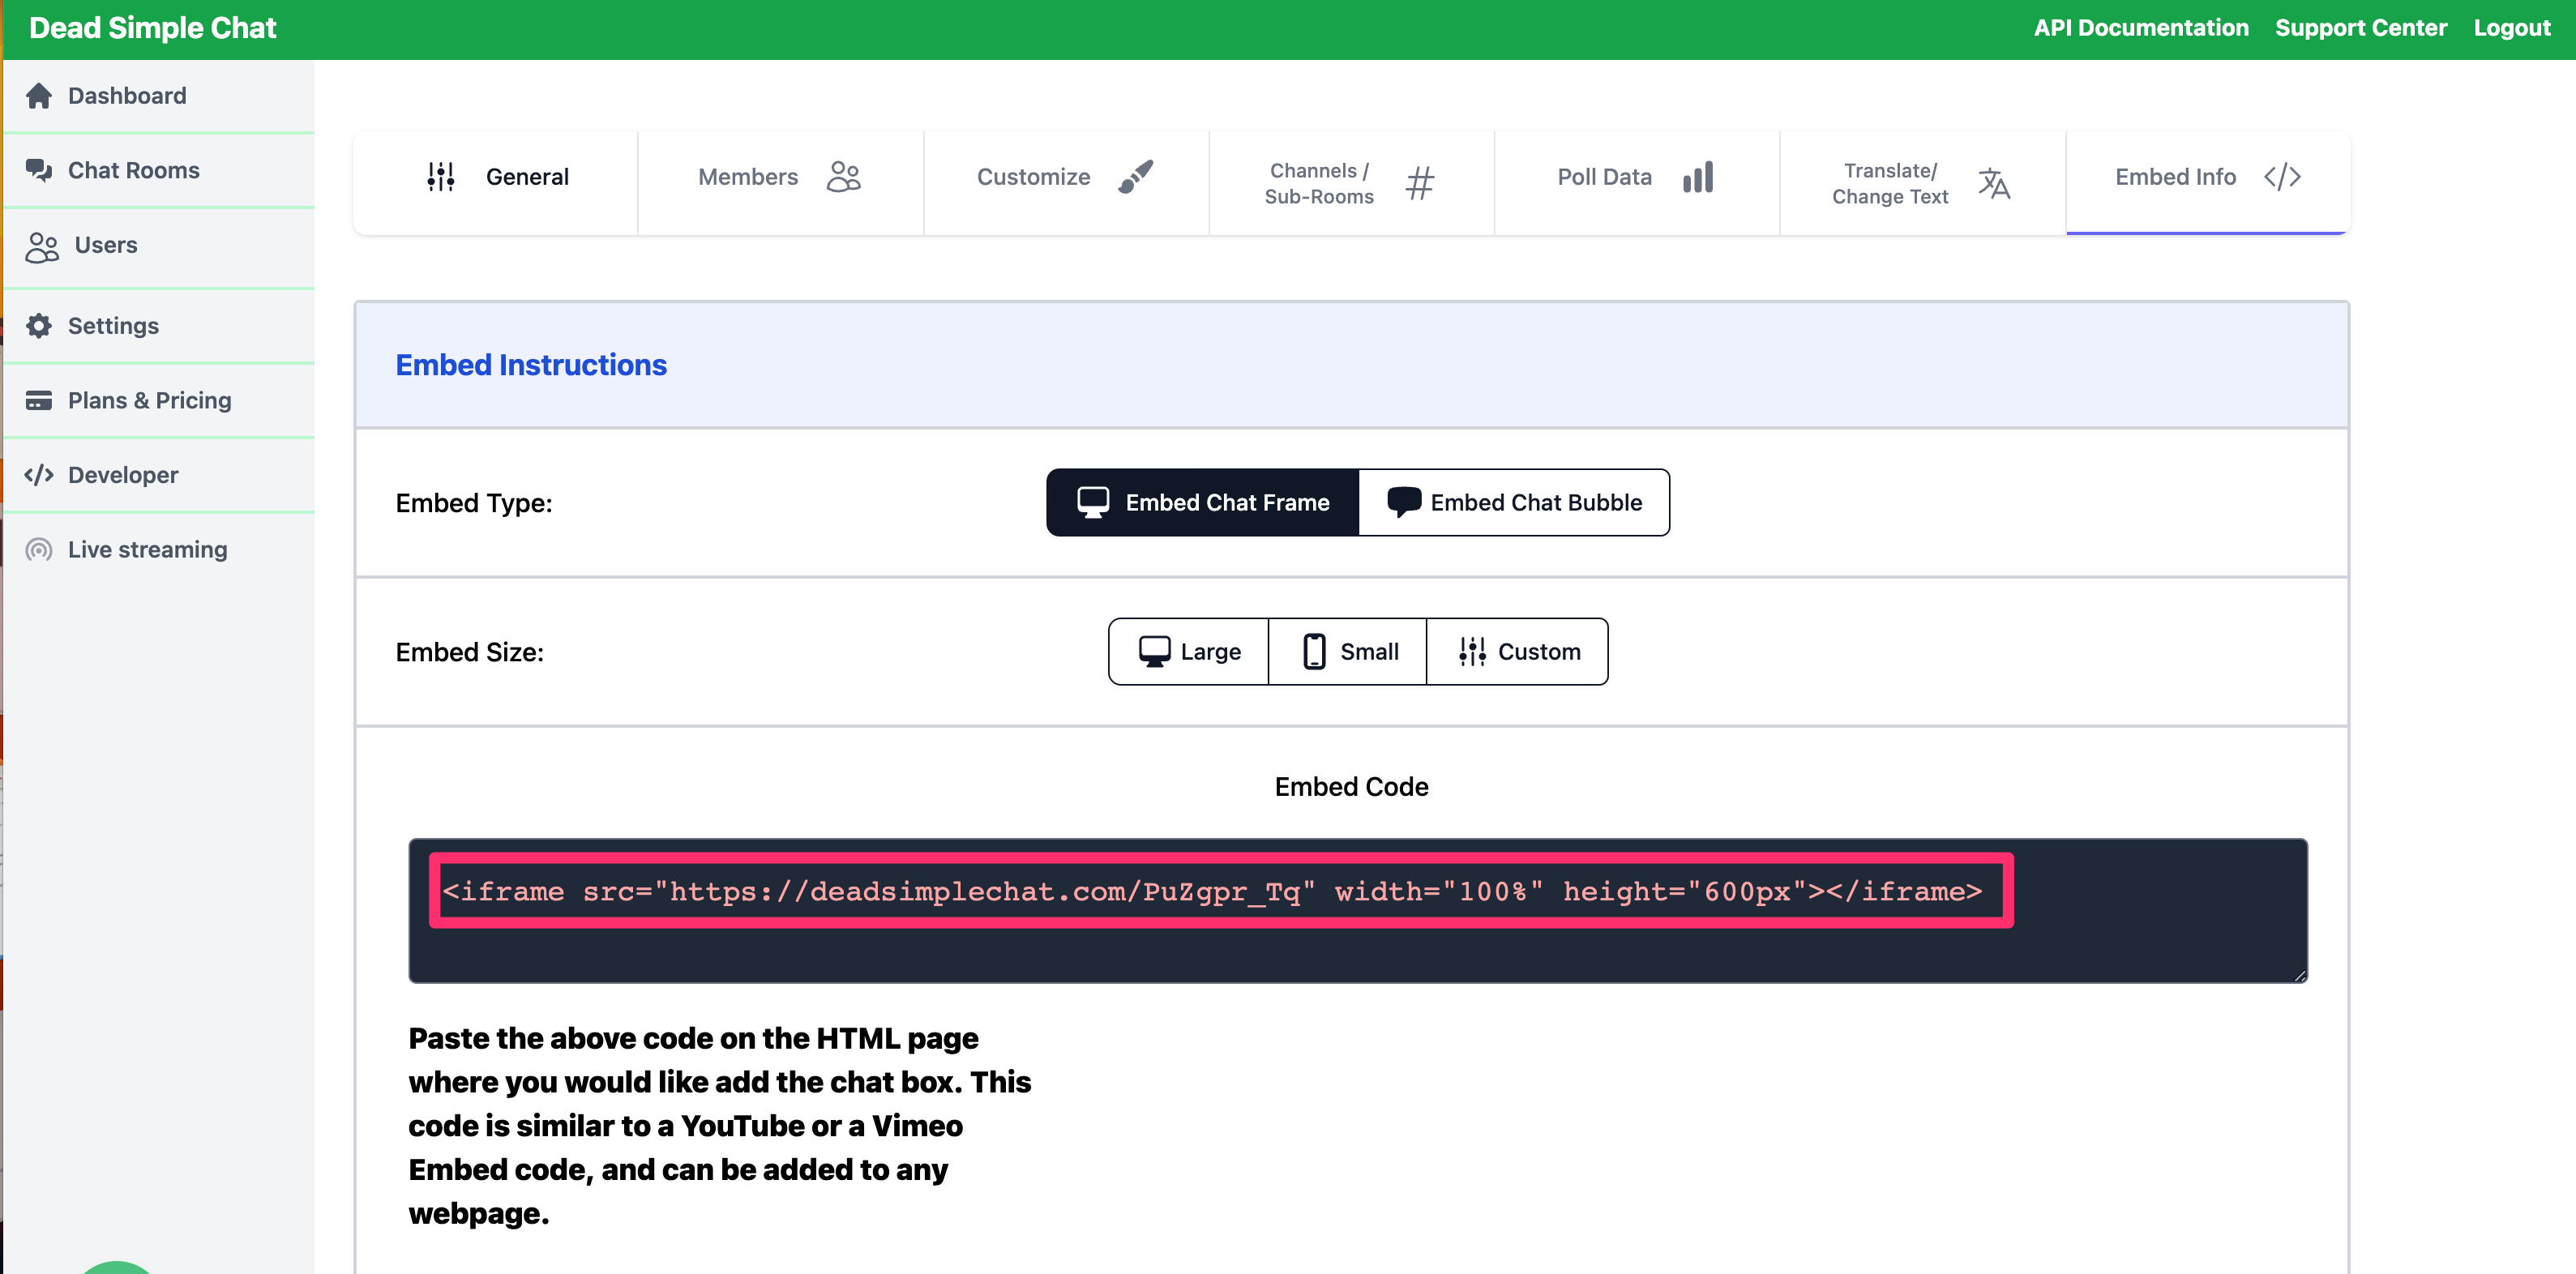Go to Chat Rooms in sidebar

pyautogui.click(x=159, y=170)
